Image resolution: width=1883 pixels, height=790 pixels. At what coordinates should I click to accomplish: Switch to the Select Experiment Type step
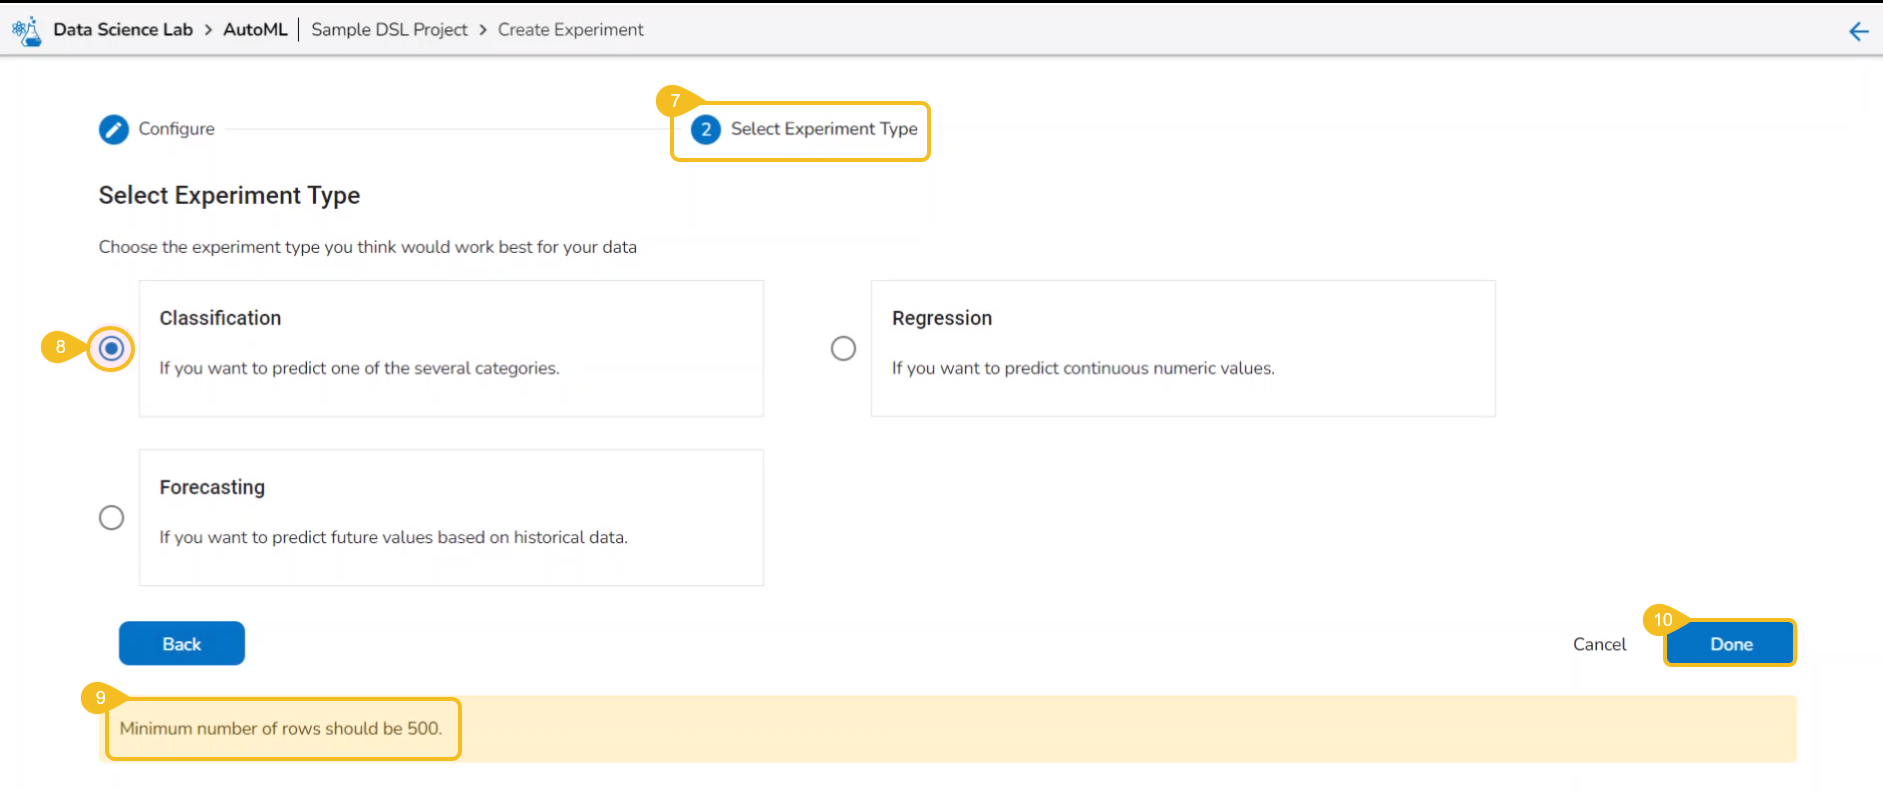click(823, 129)
